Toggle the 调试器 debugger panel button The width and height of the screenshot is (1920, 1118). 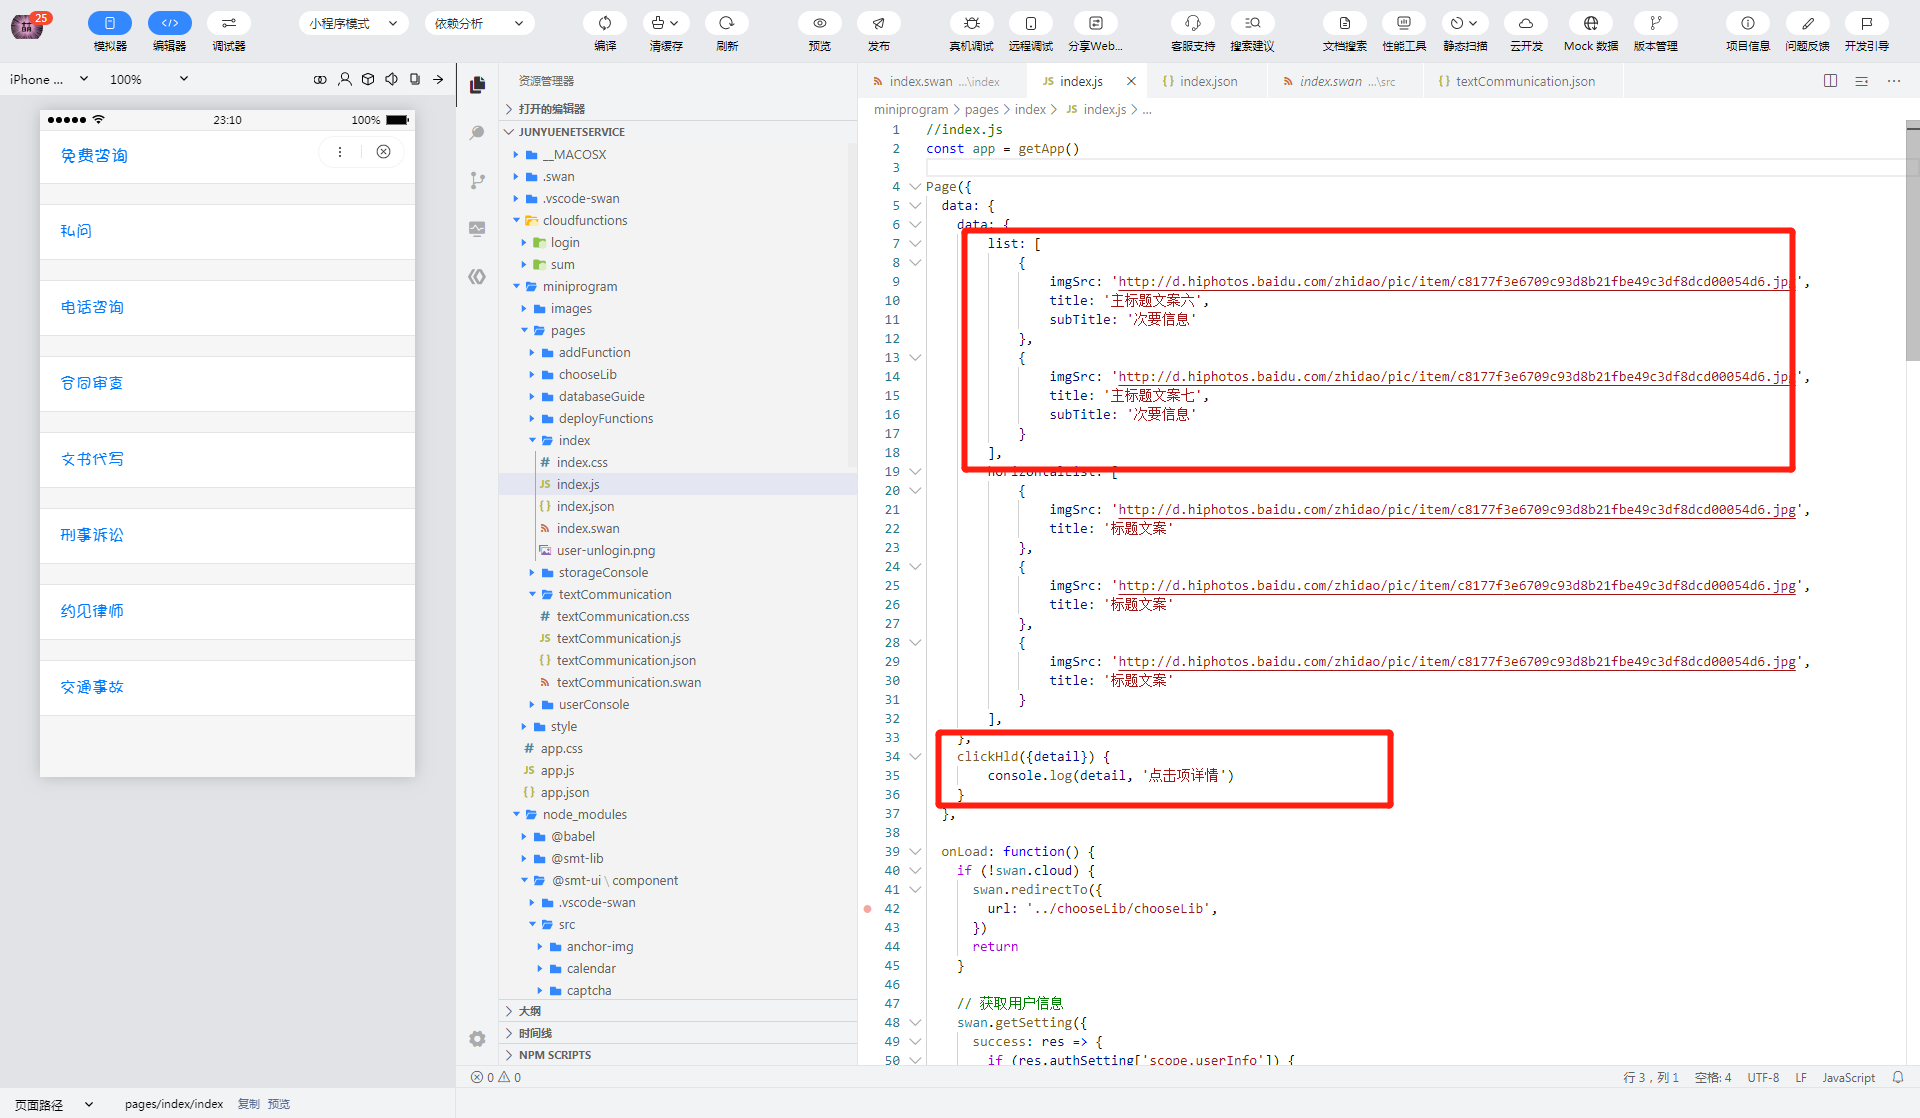[x=229, y=23]
